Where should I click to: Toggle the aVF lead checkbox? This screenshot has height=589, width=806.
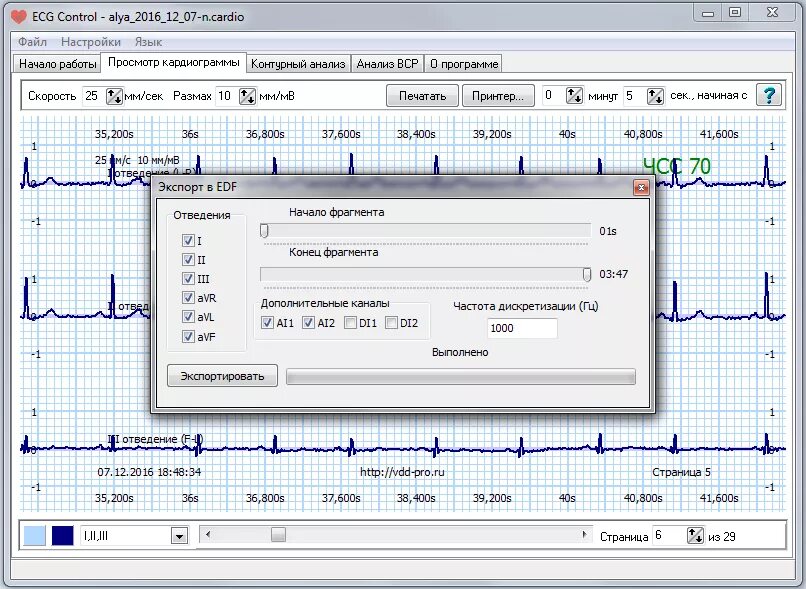point(188,337)
